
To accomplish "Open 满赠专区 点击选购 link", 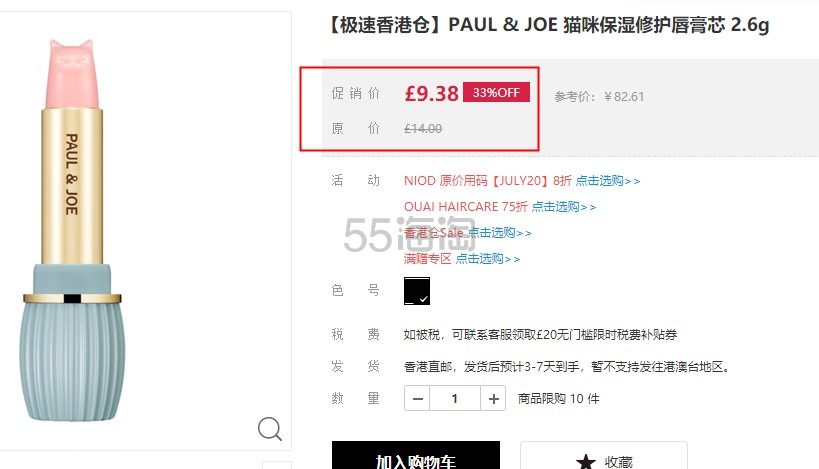I will pos(488,259).
